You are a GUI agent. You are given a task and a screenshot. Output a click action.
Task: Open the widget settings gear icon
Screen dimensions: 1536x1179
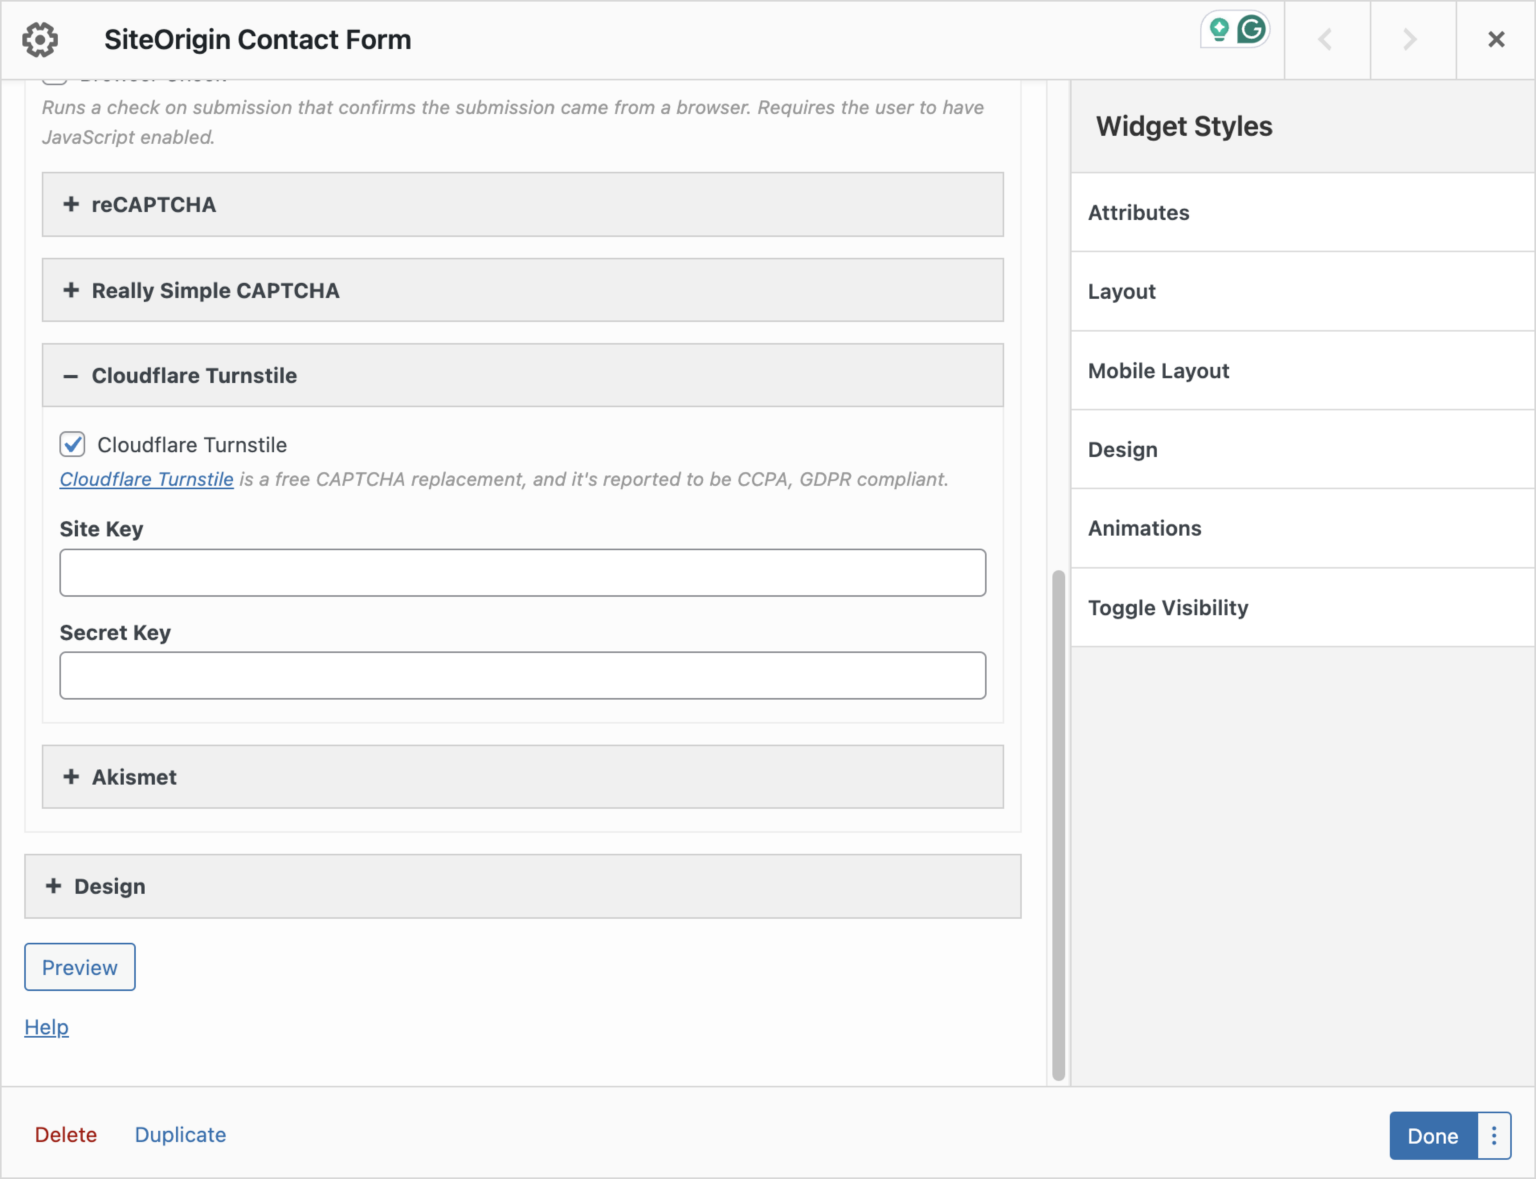tap(40, 39)
